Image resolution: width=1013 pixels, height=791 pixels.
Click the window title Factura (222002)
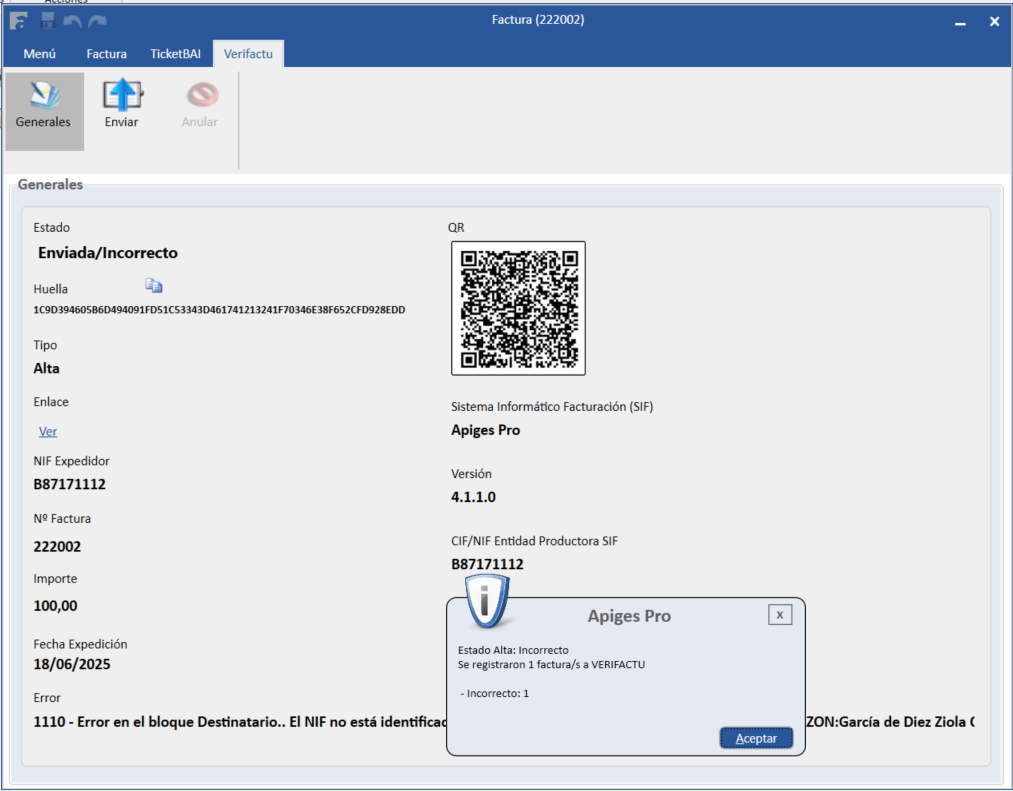click(x=538, y=20)
